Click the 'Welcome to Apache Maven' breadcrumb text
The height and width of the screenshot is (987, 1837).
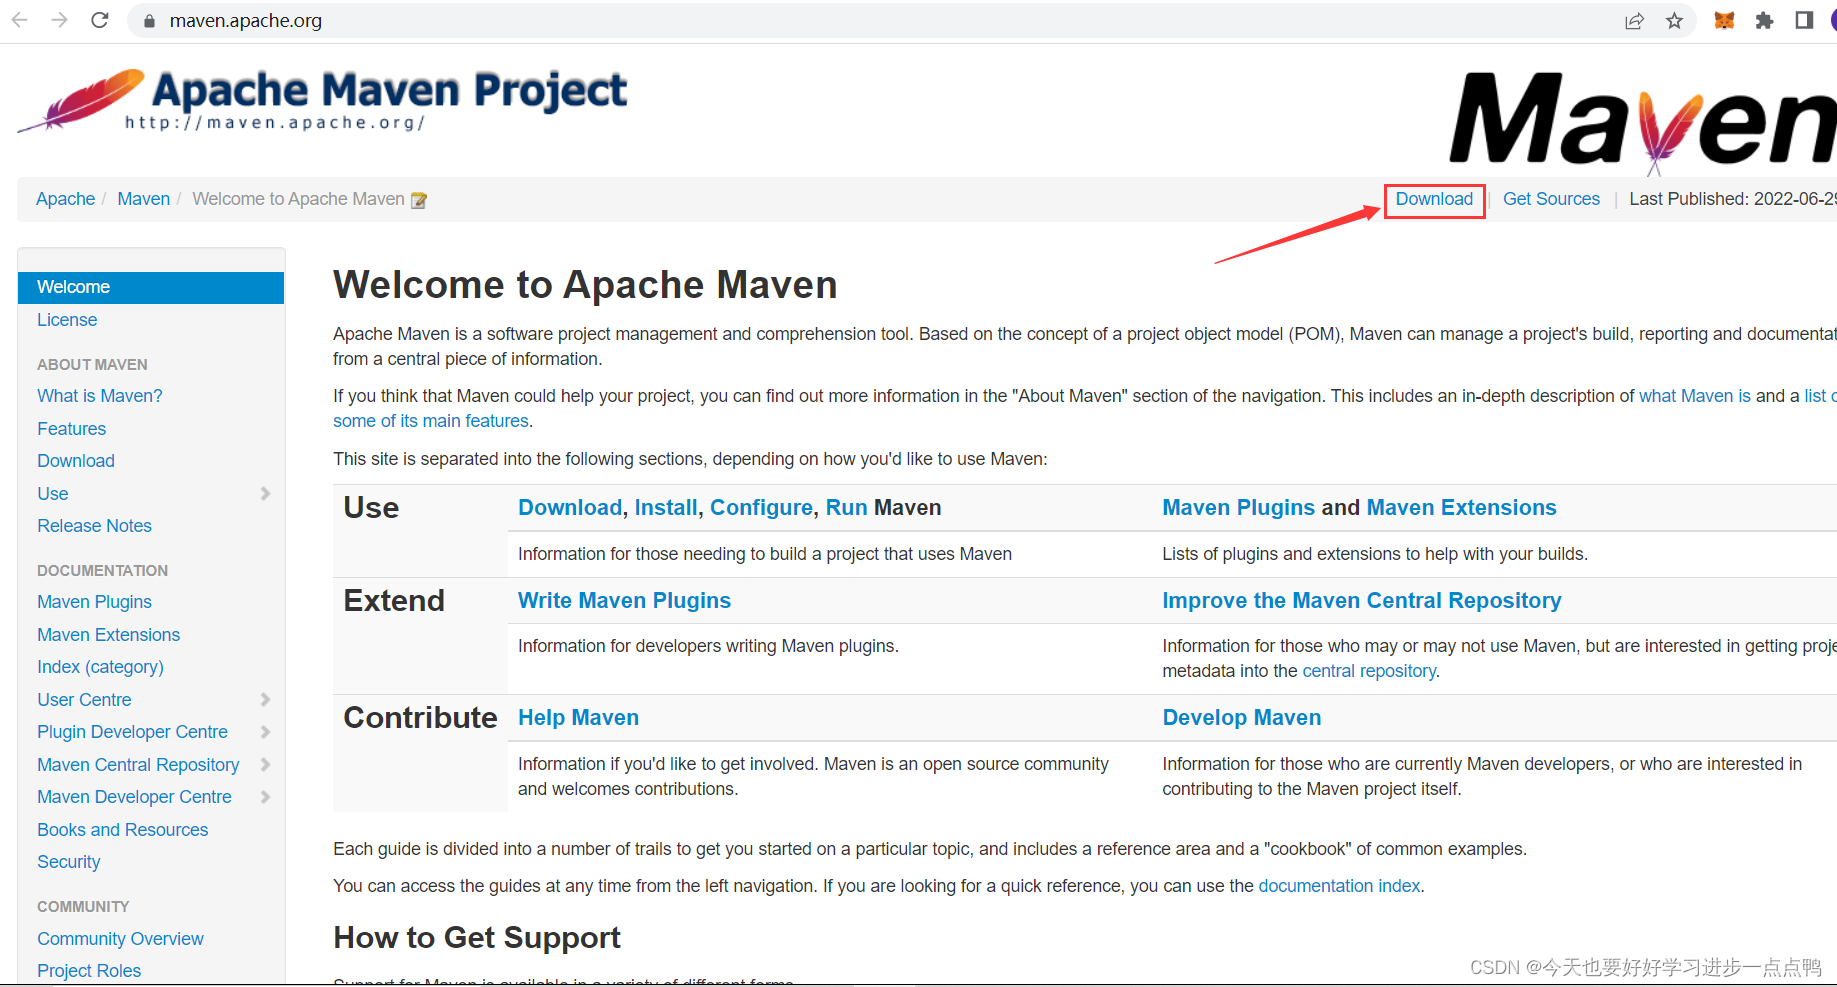(x=298, y=199)
